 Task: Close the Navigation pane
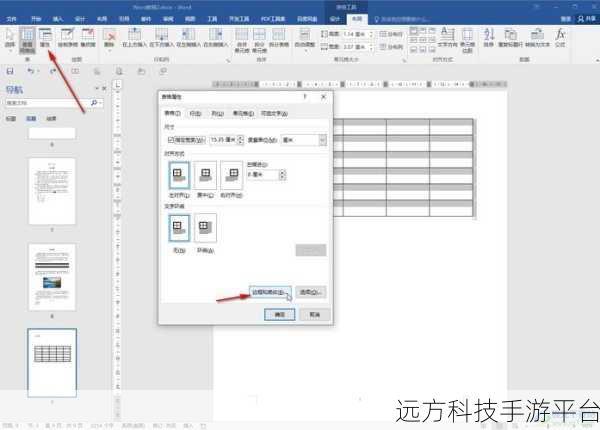[x=104, y=88]
